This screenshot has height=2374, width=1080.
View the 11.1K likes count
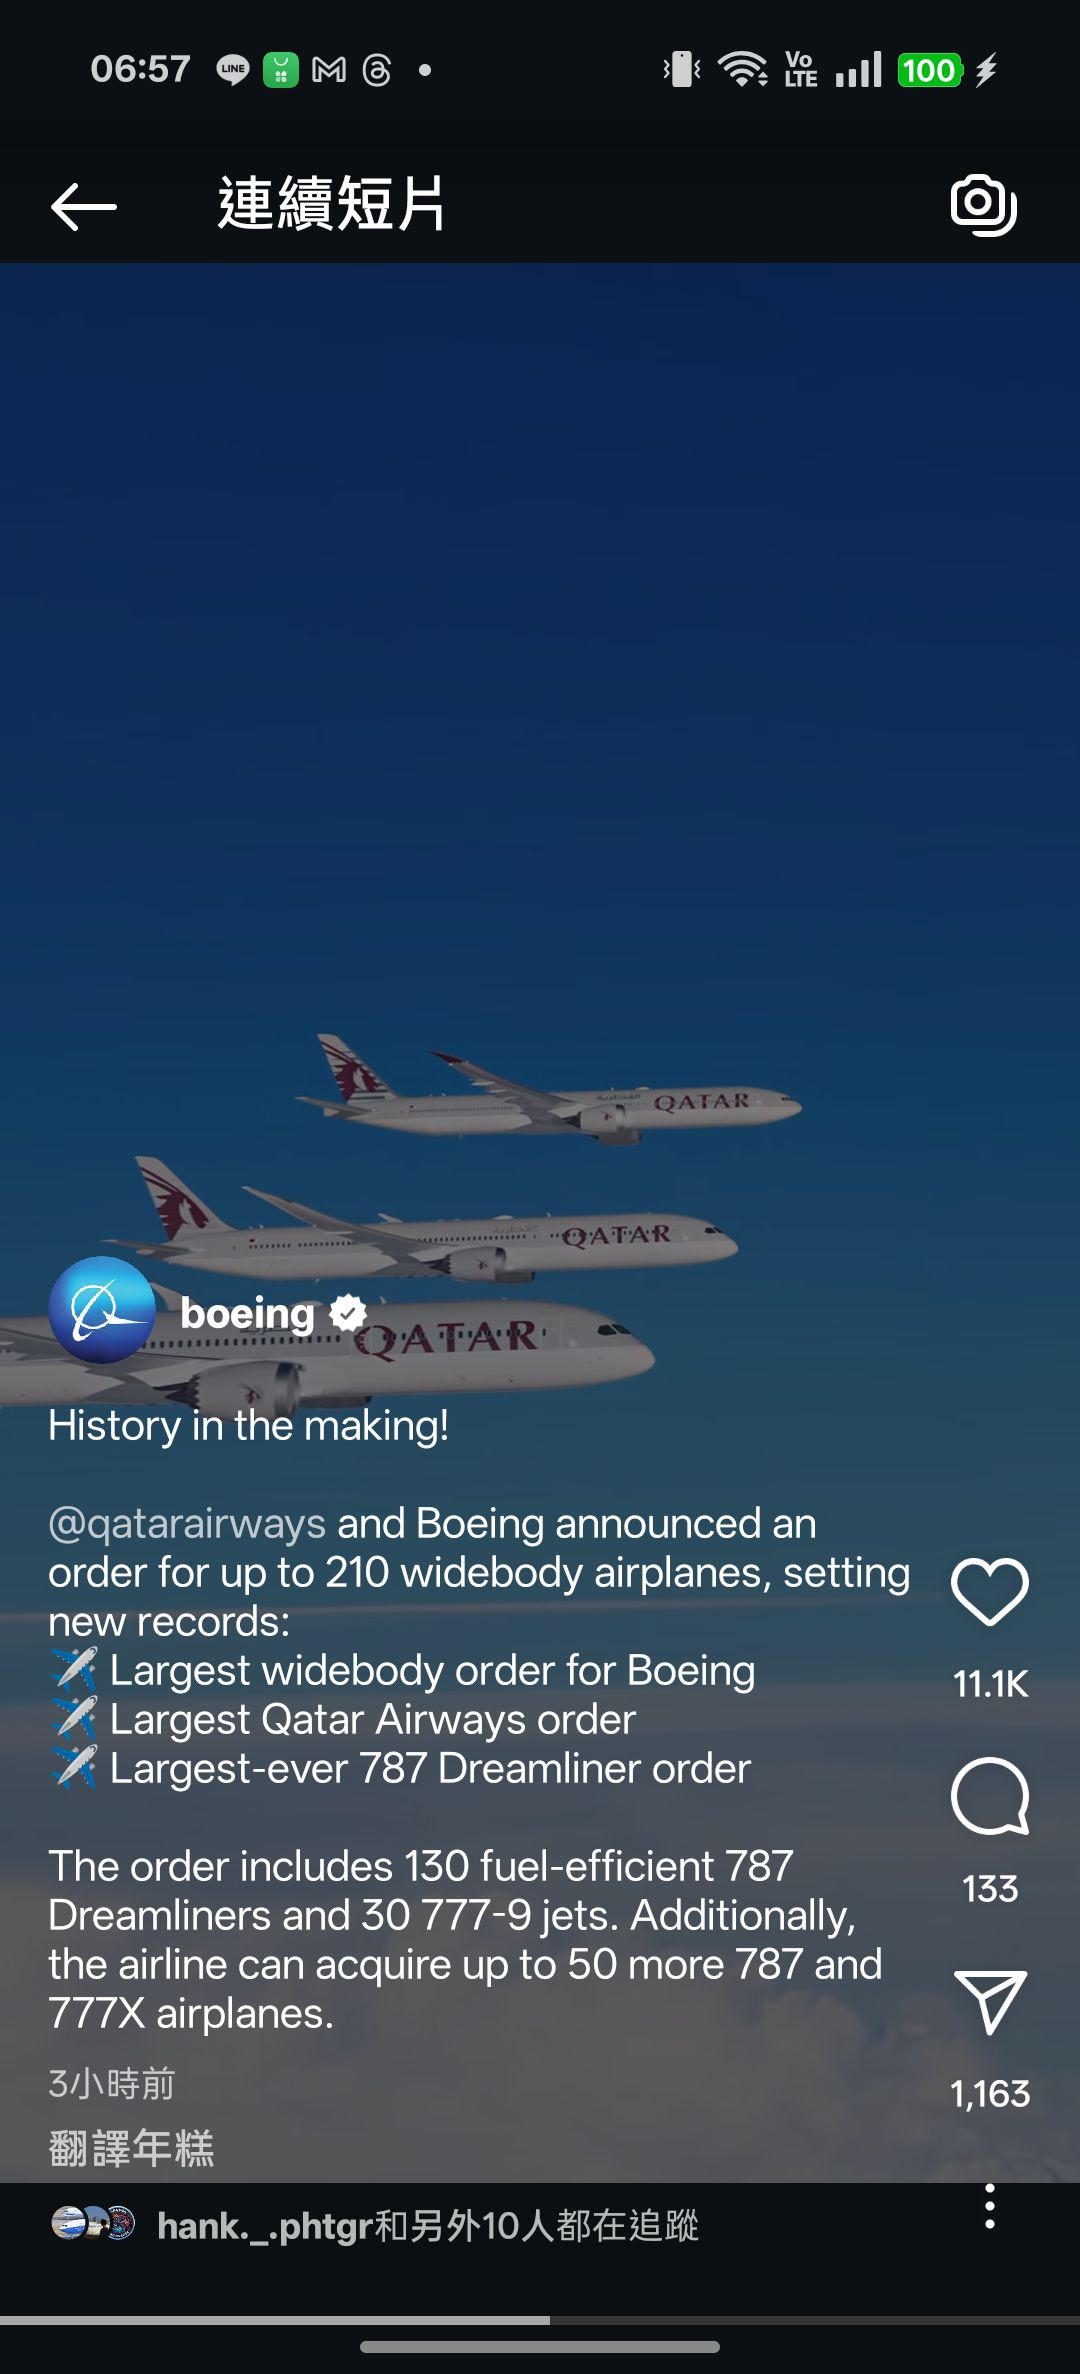[990, 1684]
